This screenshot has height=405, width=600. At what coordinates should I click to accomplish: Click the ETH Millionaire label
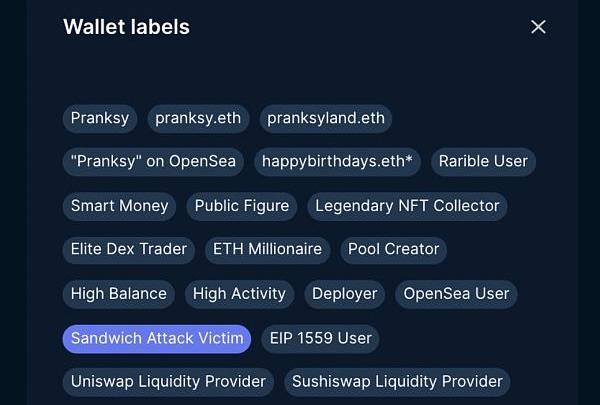point(268,250)
